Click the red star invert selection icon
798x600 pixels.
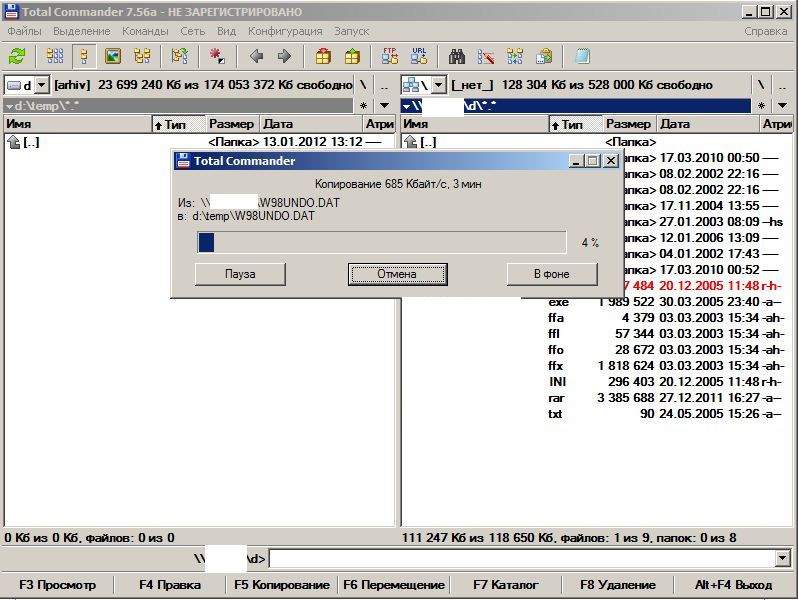coord(218,56)
